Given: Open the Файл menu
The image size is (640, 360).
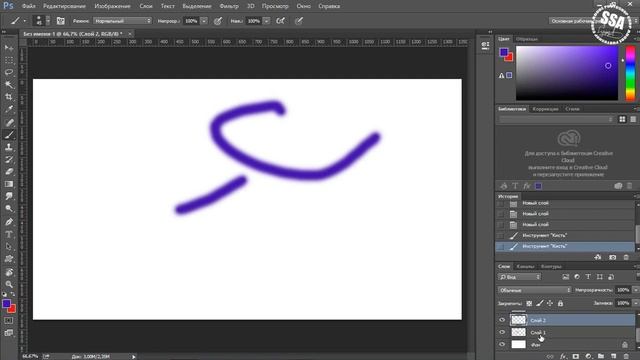Looking at the screenshot, I should coord(28,6).
